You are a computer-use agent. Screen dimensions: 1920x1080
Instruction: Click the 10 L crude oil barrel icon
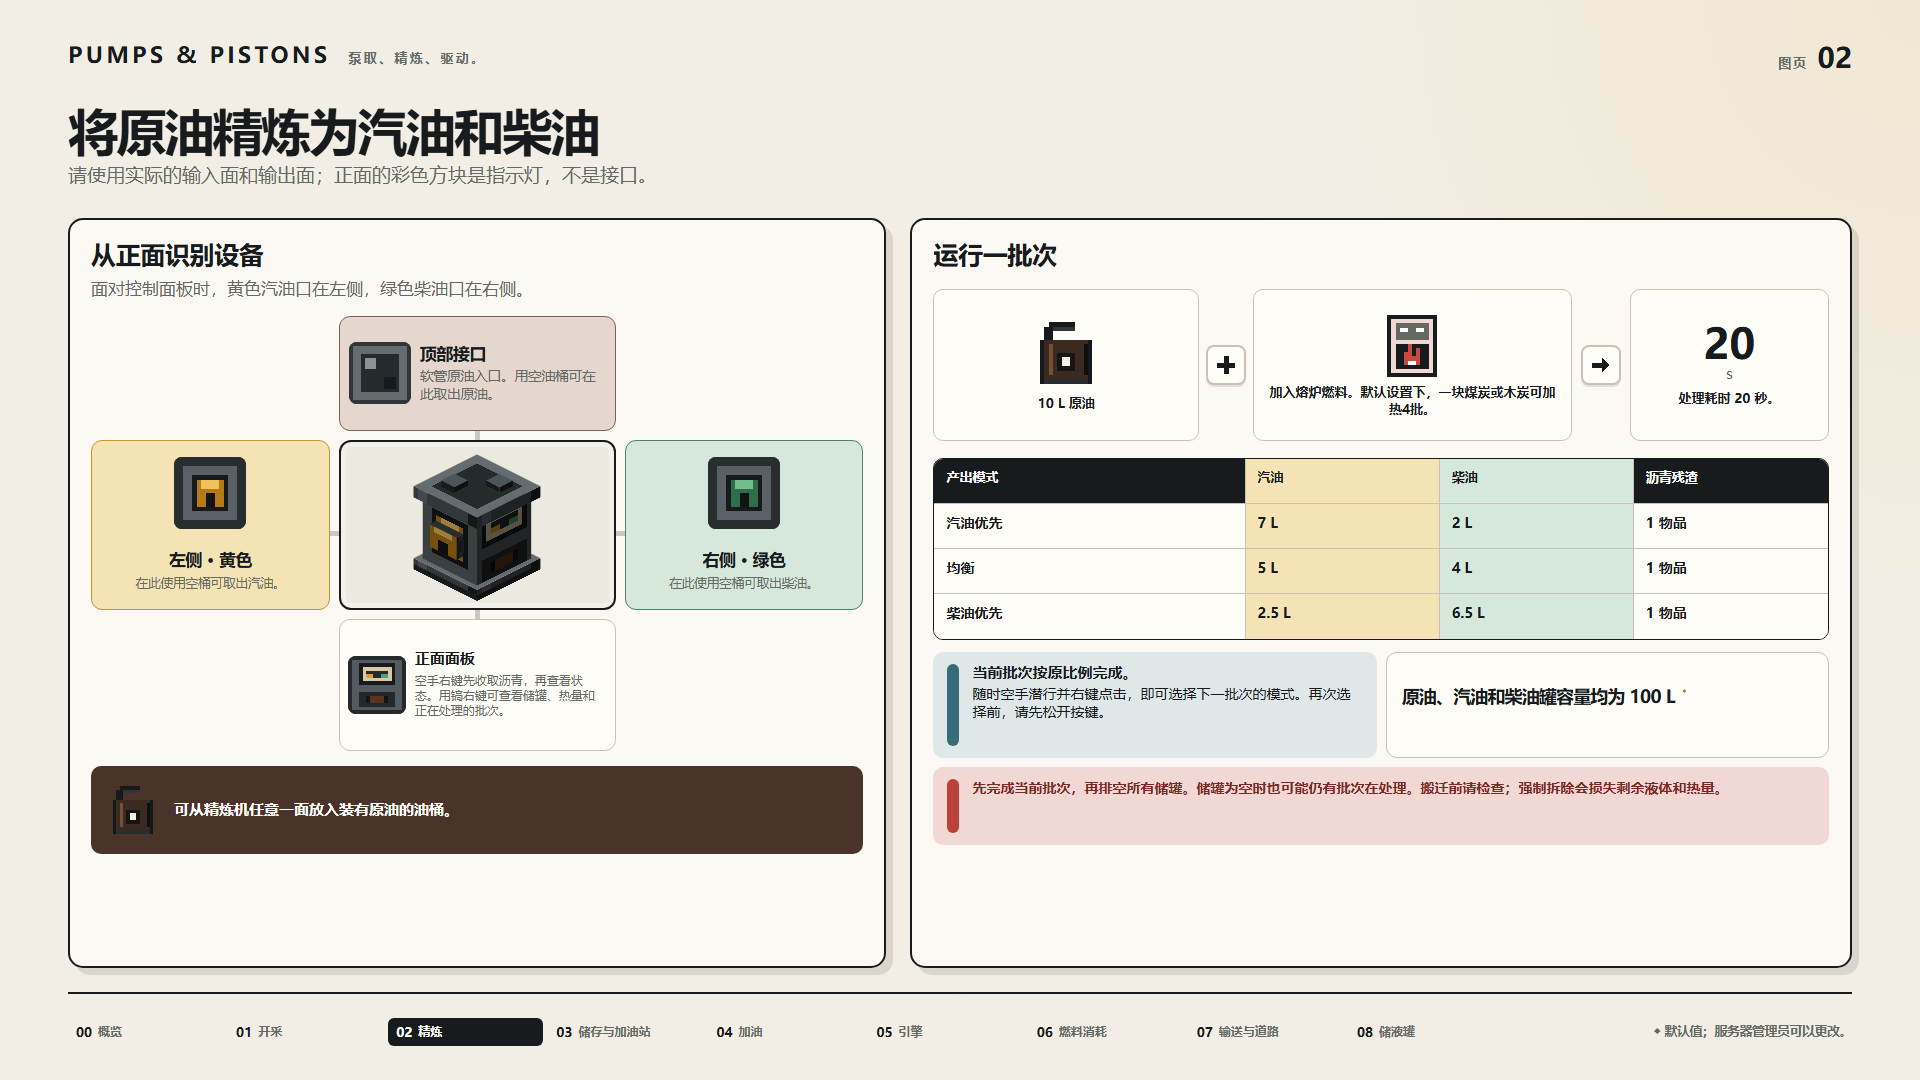point(1066,354)
